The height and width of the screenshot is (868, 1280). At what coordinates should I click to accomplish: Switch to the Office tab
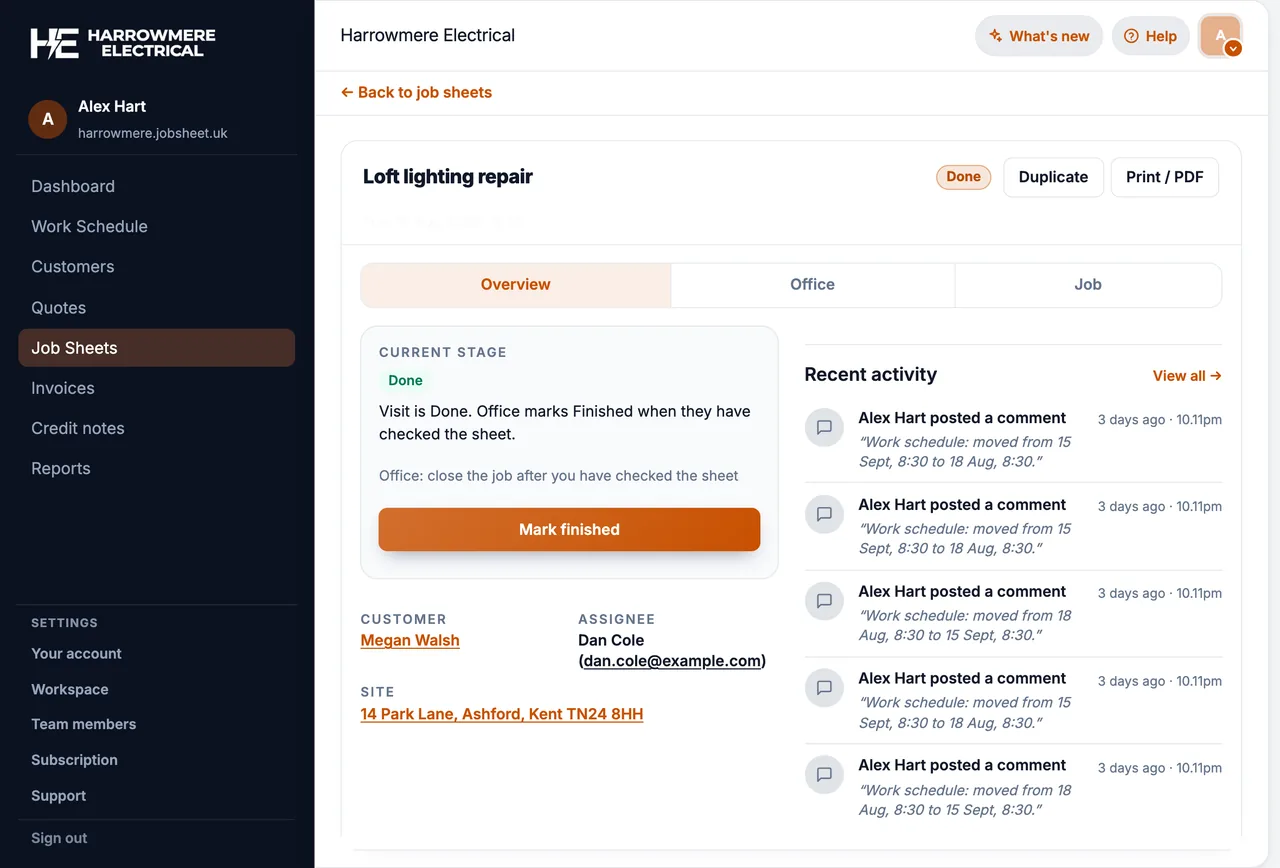click(812, 285)
